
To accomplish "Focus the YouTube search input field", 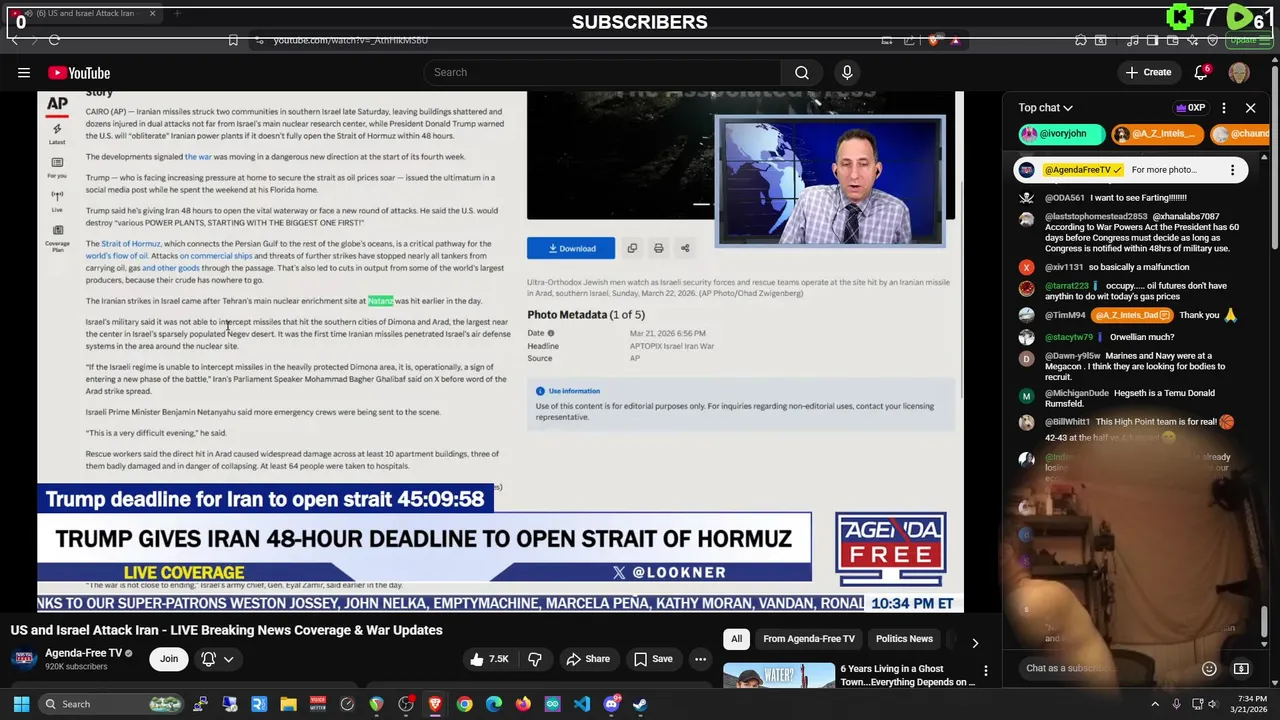I will [602, 73].
